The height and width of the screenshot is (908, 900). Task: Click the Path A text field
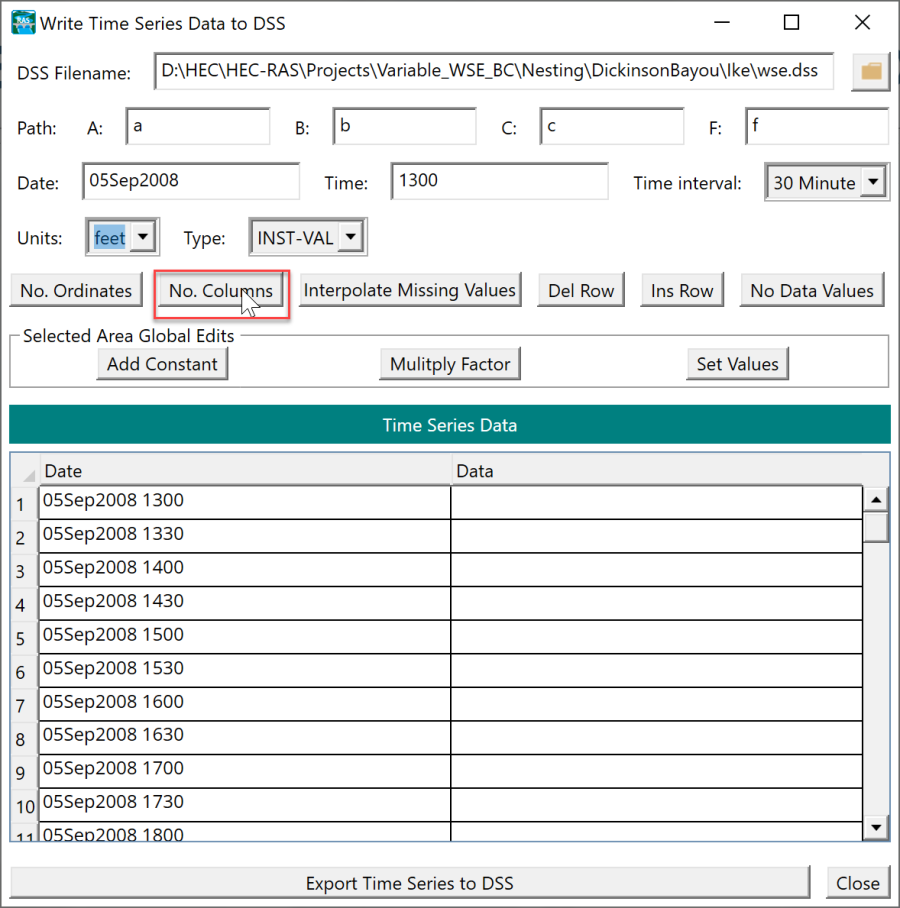click(198, 127)
